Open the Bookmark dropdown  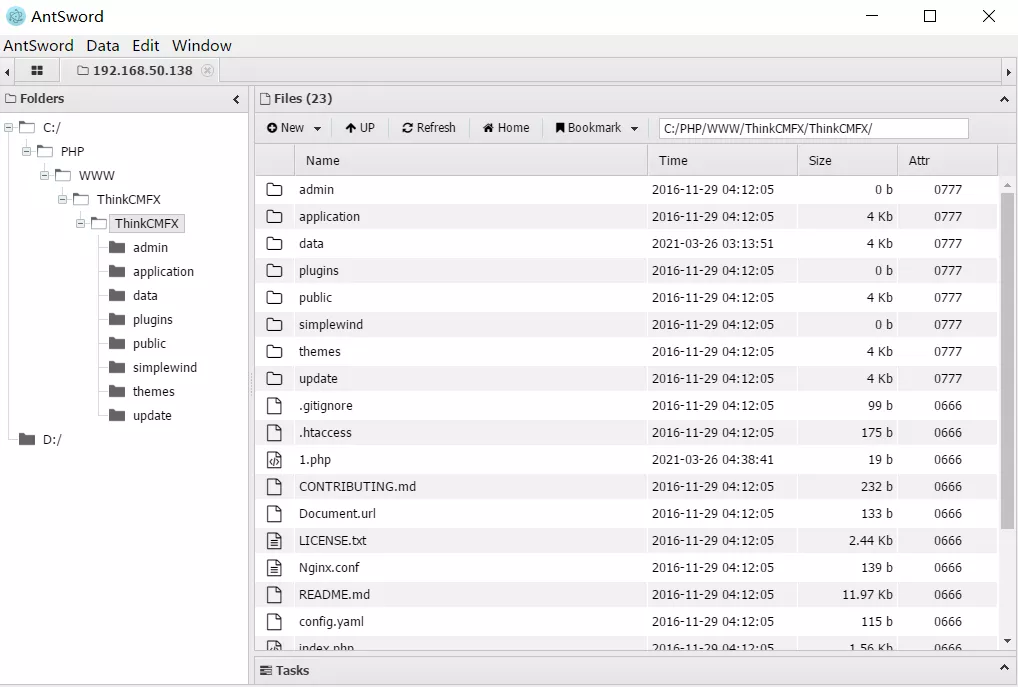pos(597,128)
